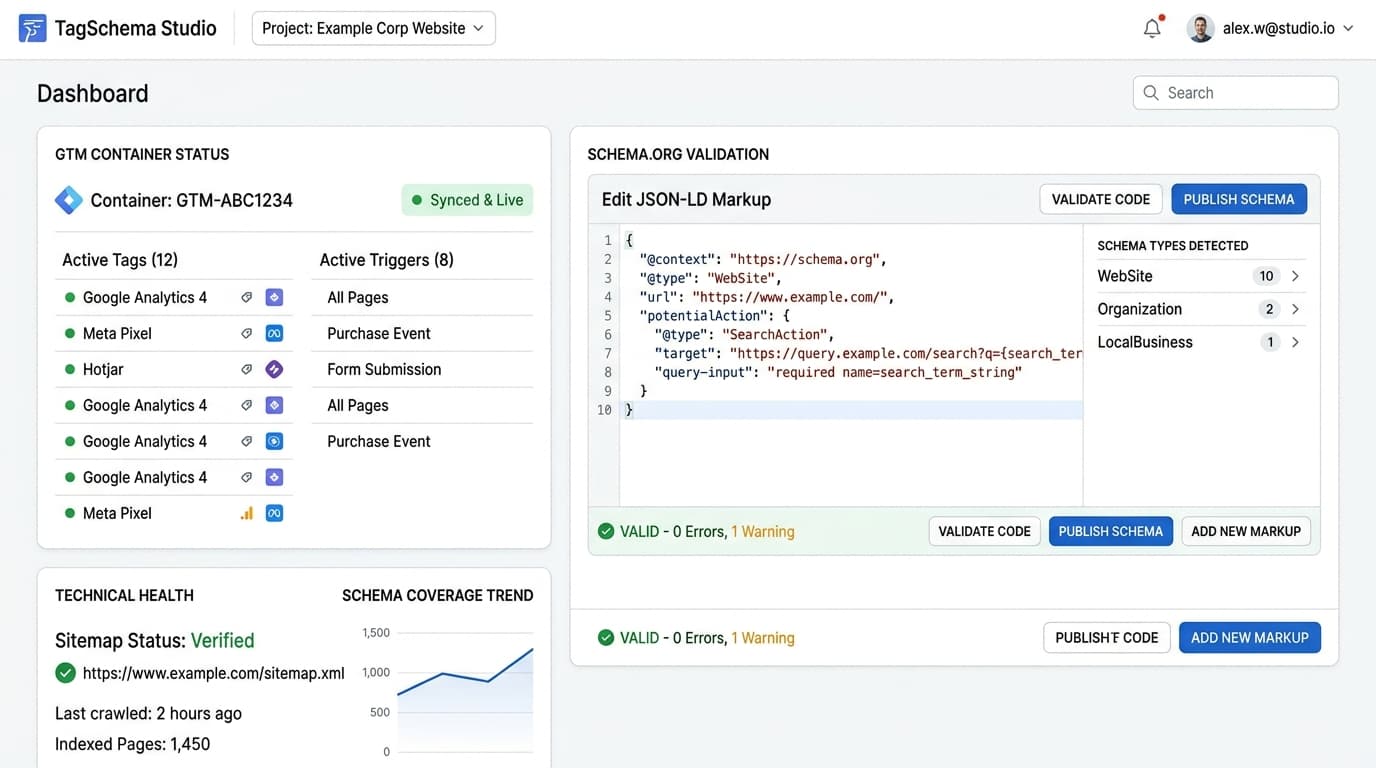Open the alex.w@studio.io account menu chevron
The width and height of the screenshot is (1376, 768).
(1348, 28)
